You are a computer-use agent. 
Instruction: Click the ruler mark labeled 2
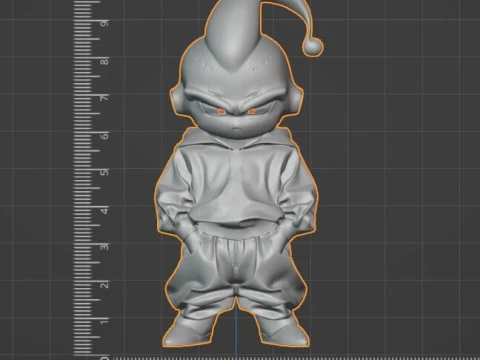(105, 285)
